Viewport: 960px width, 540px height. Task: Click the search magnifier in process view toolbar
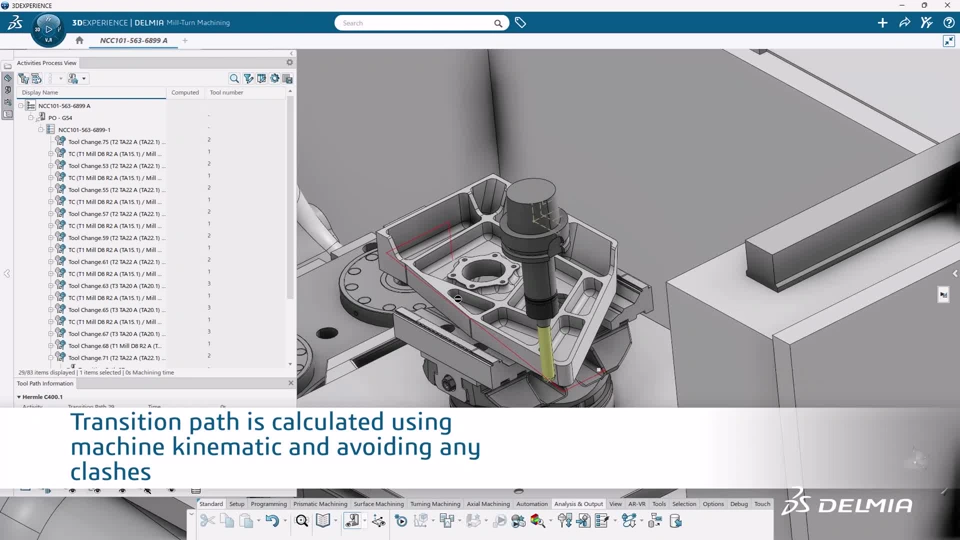point(234,78)
